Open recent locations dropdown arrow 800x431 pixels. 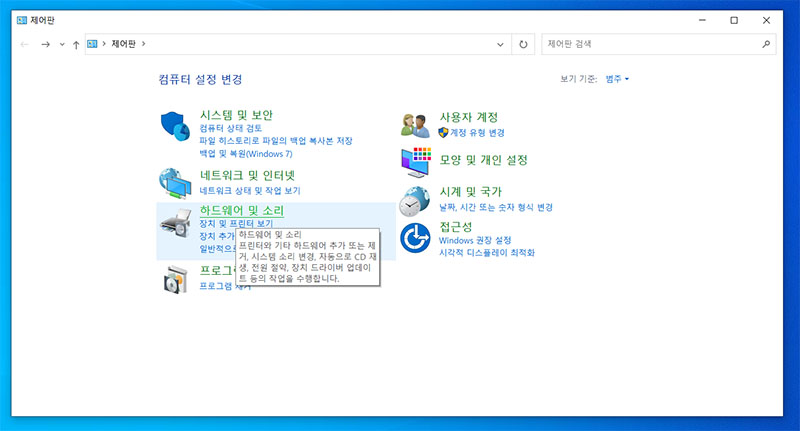62,45
